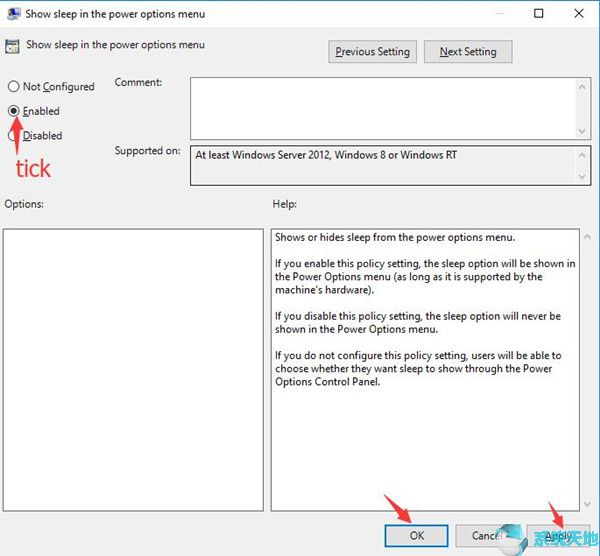Select the Not Configured radio button

13,86
